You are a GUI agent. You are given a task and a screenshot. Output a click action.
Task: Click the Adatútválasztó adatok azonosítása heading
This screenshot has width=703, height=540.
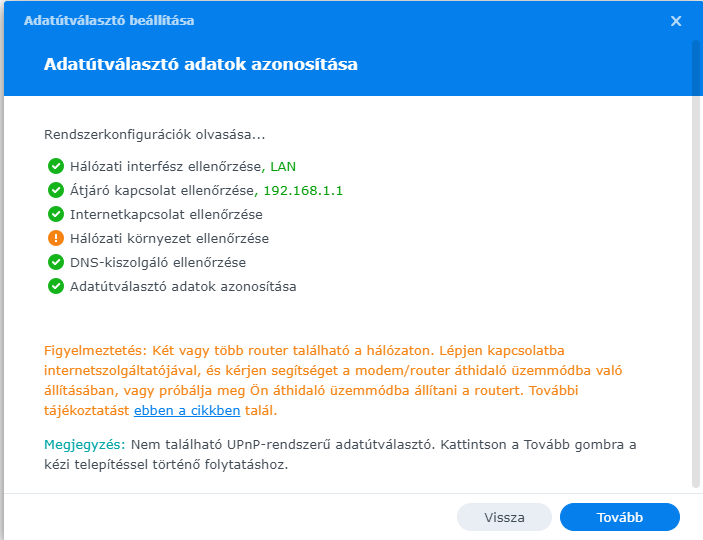pyautogui.click(x=201, y=64)
